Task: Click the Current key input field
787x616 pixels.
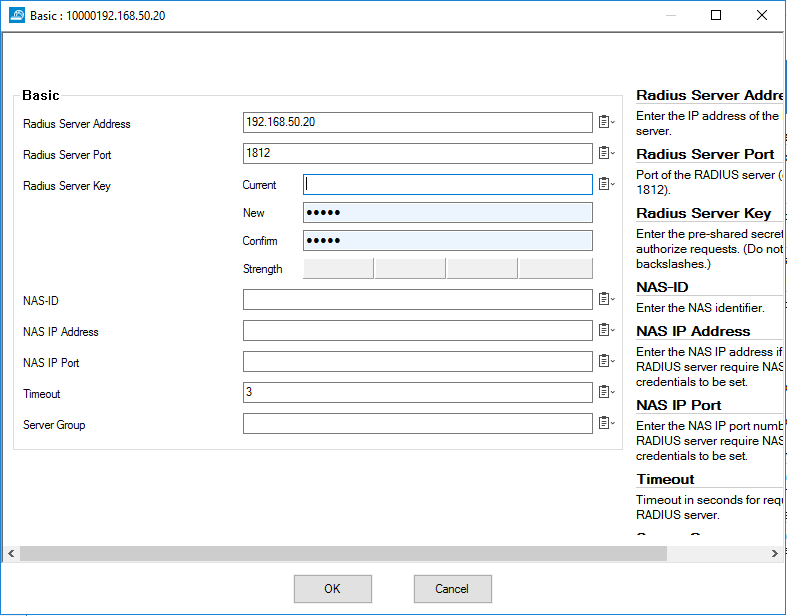Action: (x=448, y=185)
